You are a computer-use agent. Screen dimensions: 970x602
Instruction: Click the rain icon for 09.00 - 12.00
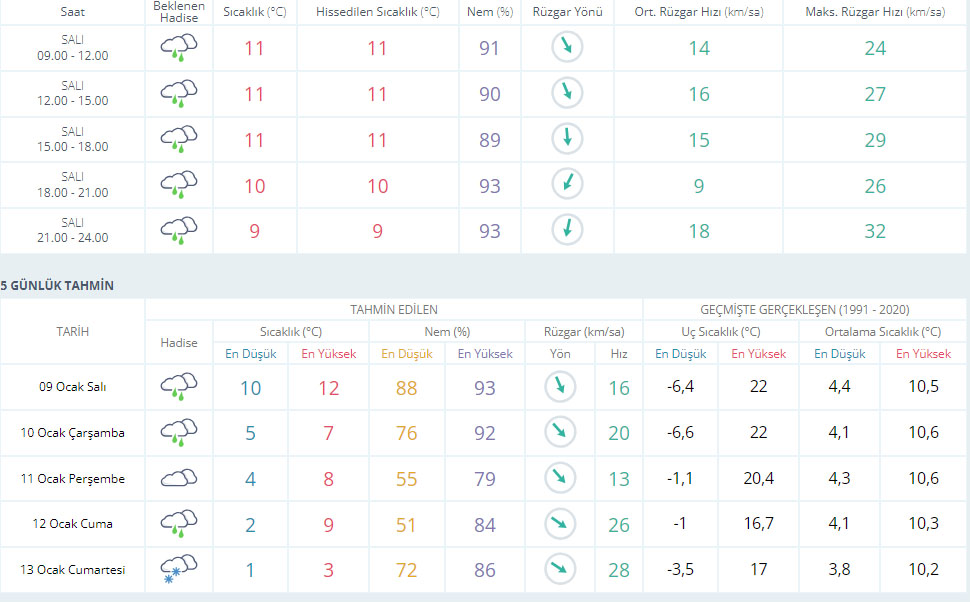coord(179,48)
